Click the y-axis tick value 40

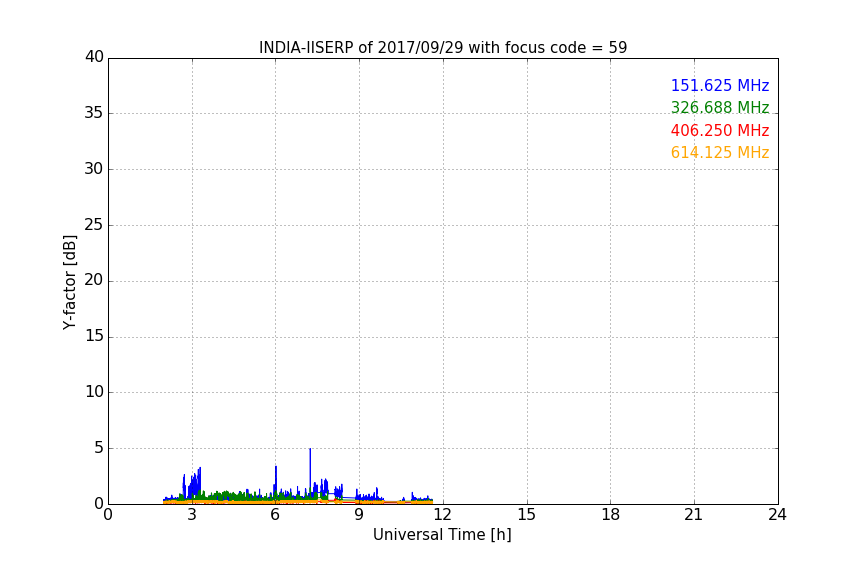click(94, 57)
